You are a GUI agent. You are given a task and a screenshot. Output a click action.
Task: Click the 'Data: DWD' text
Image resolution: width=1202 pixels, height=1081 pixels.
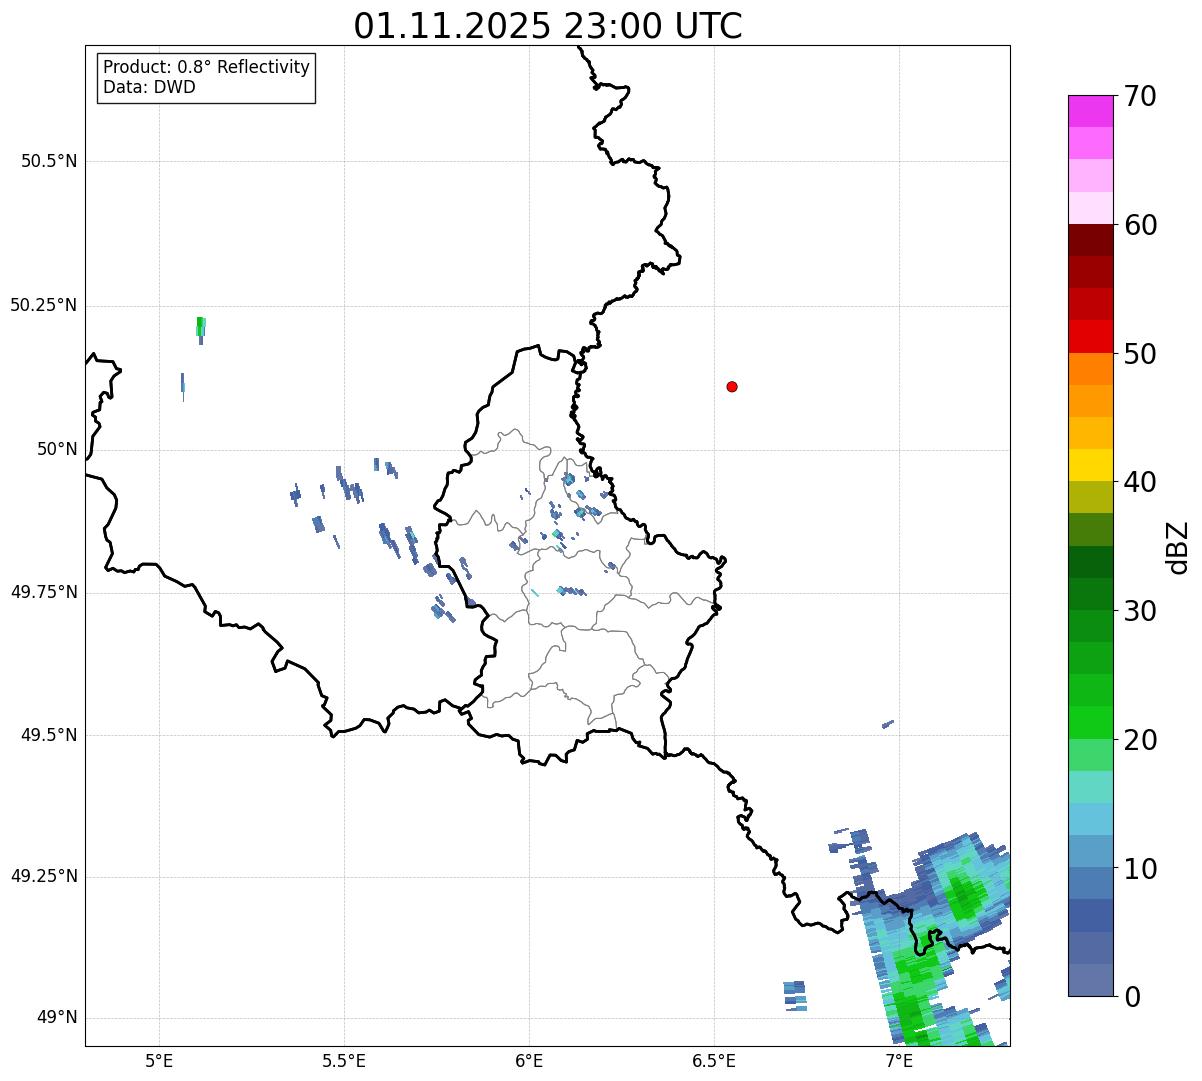click(x=150, y=87)
